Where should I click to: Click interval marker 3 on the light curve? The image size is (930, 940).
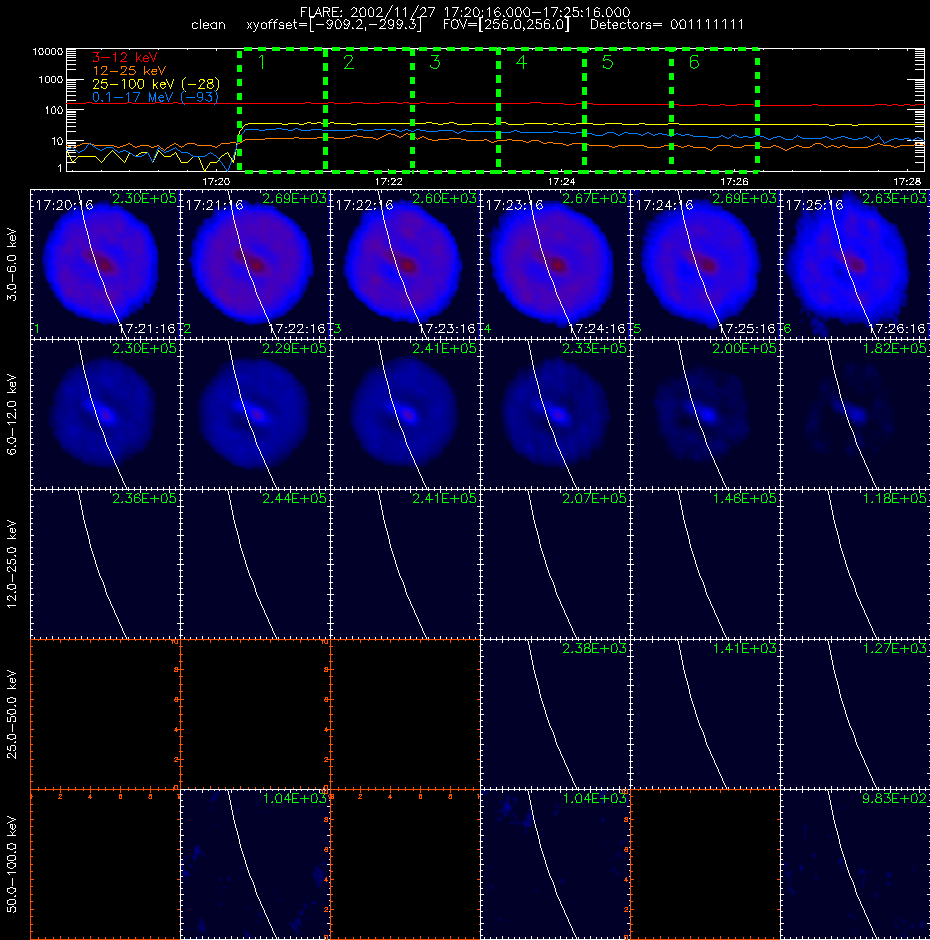click(435, 62)
